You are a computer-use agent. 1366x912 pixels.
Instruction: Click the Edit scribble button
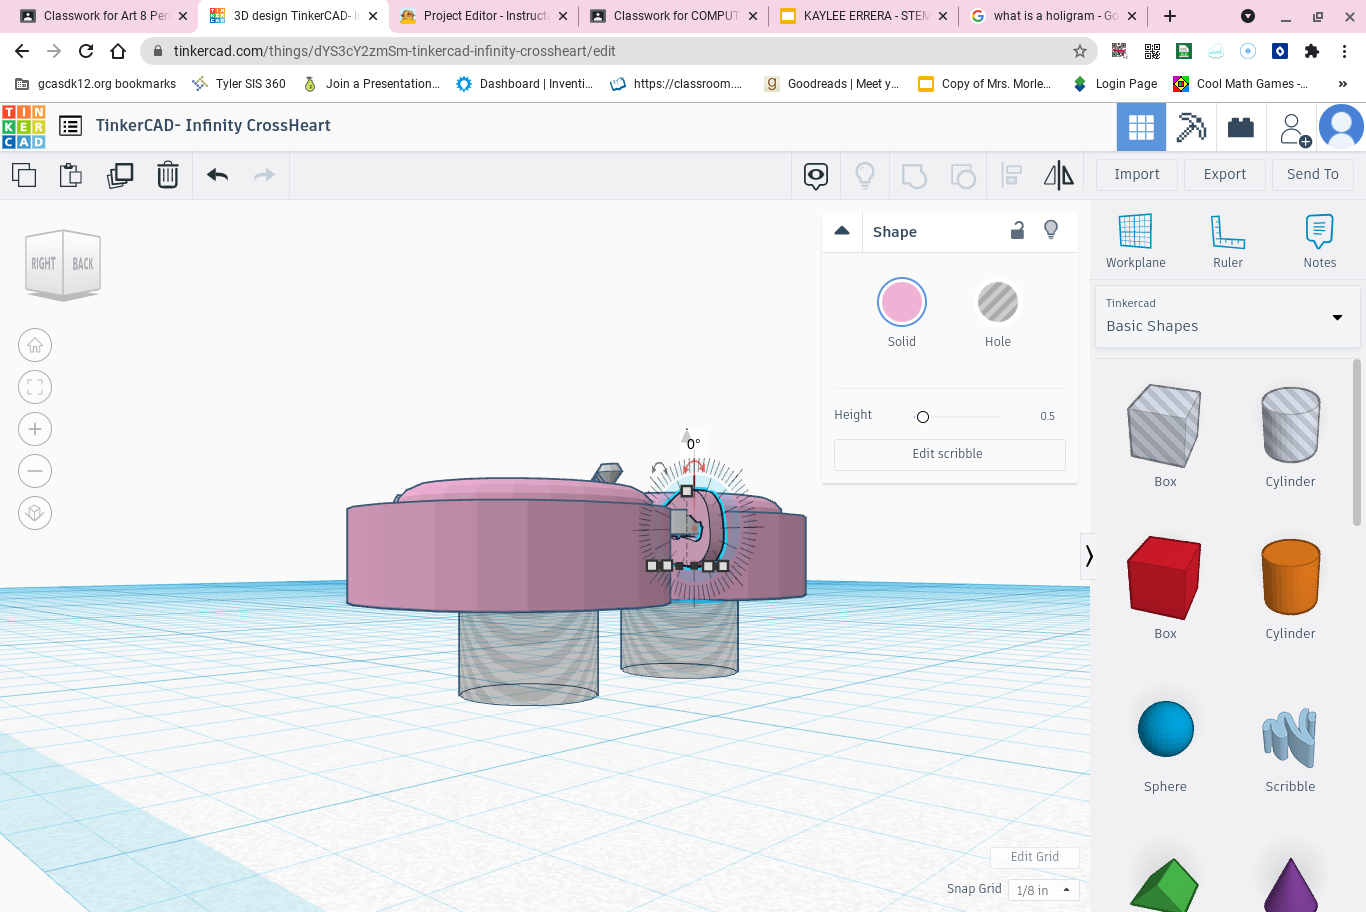click(x=949, y=454)
